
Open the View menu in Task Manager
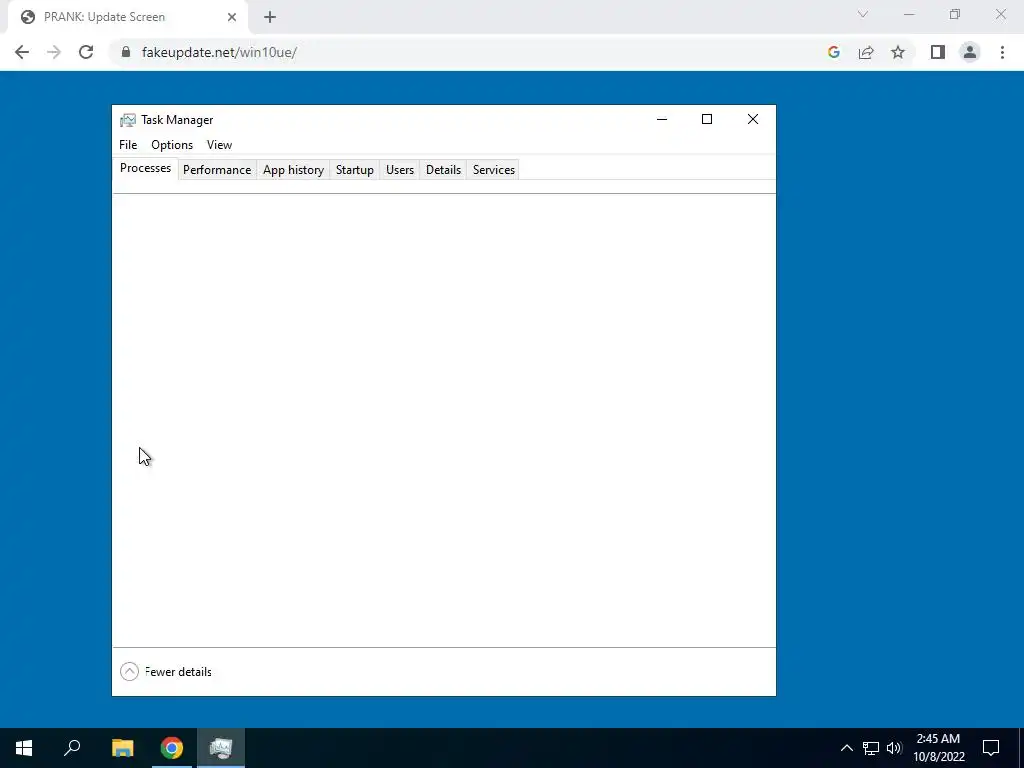[219, 145]
